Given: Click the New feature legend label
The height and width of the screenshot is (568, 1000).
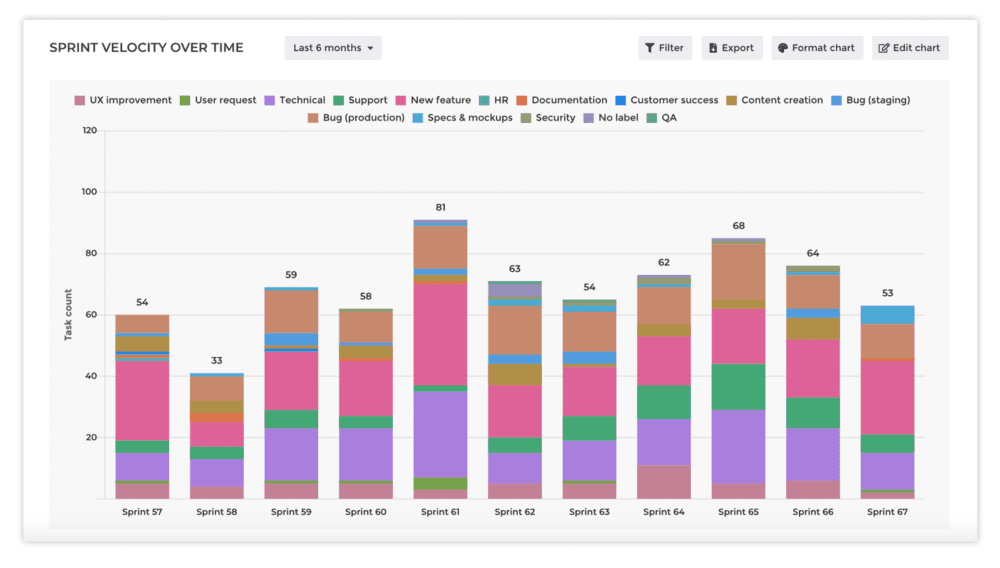Looking at the screenshot, I should pyautogui.click(x=441, y=100).
